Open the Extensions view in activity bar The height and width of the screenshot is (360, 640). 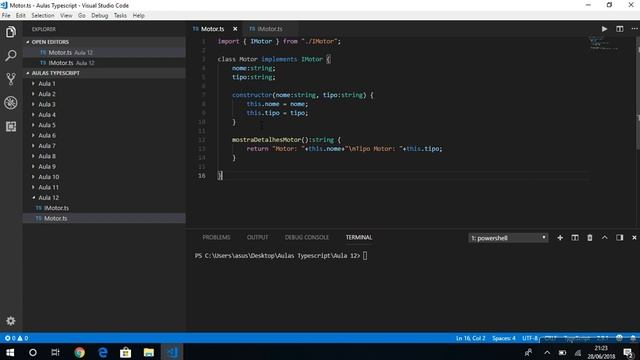click(x=11, y=126)
